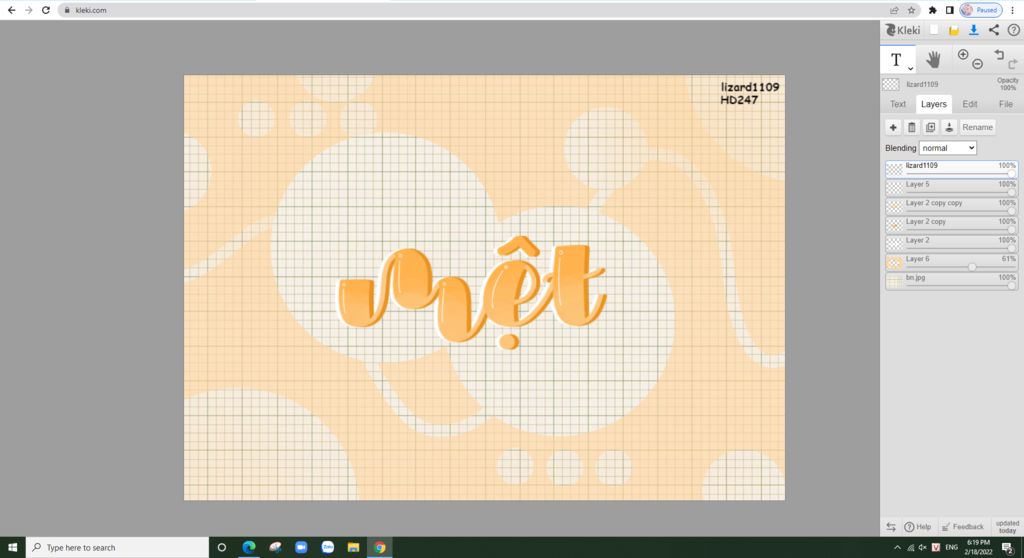Open image using the yellow folder icon
Screen dimensions: 1024x558
click(x=953, y=30)
